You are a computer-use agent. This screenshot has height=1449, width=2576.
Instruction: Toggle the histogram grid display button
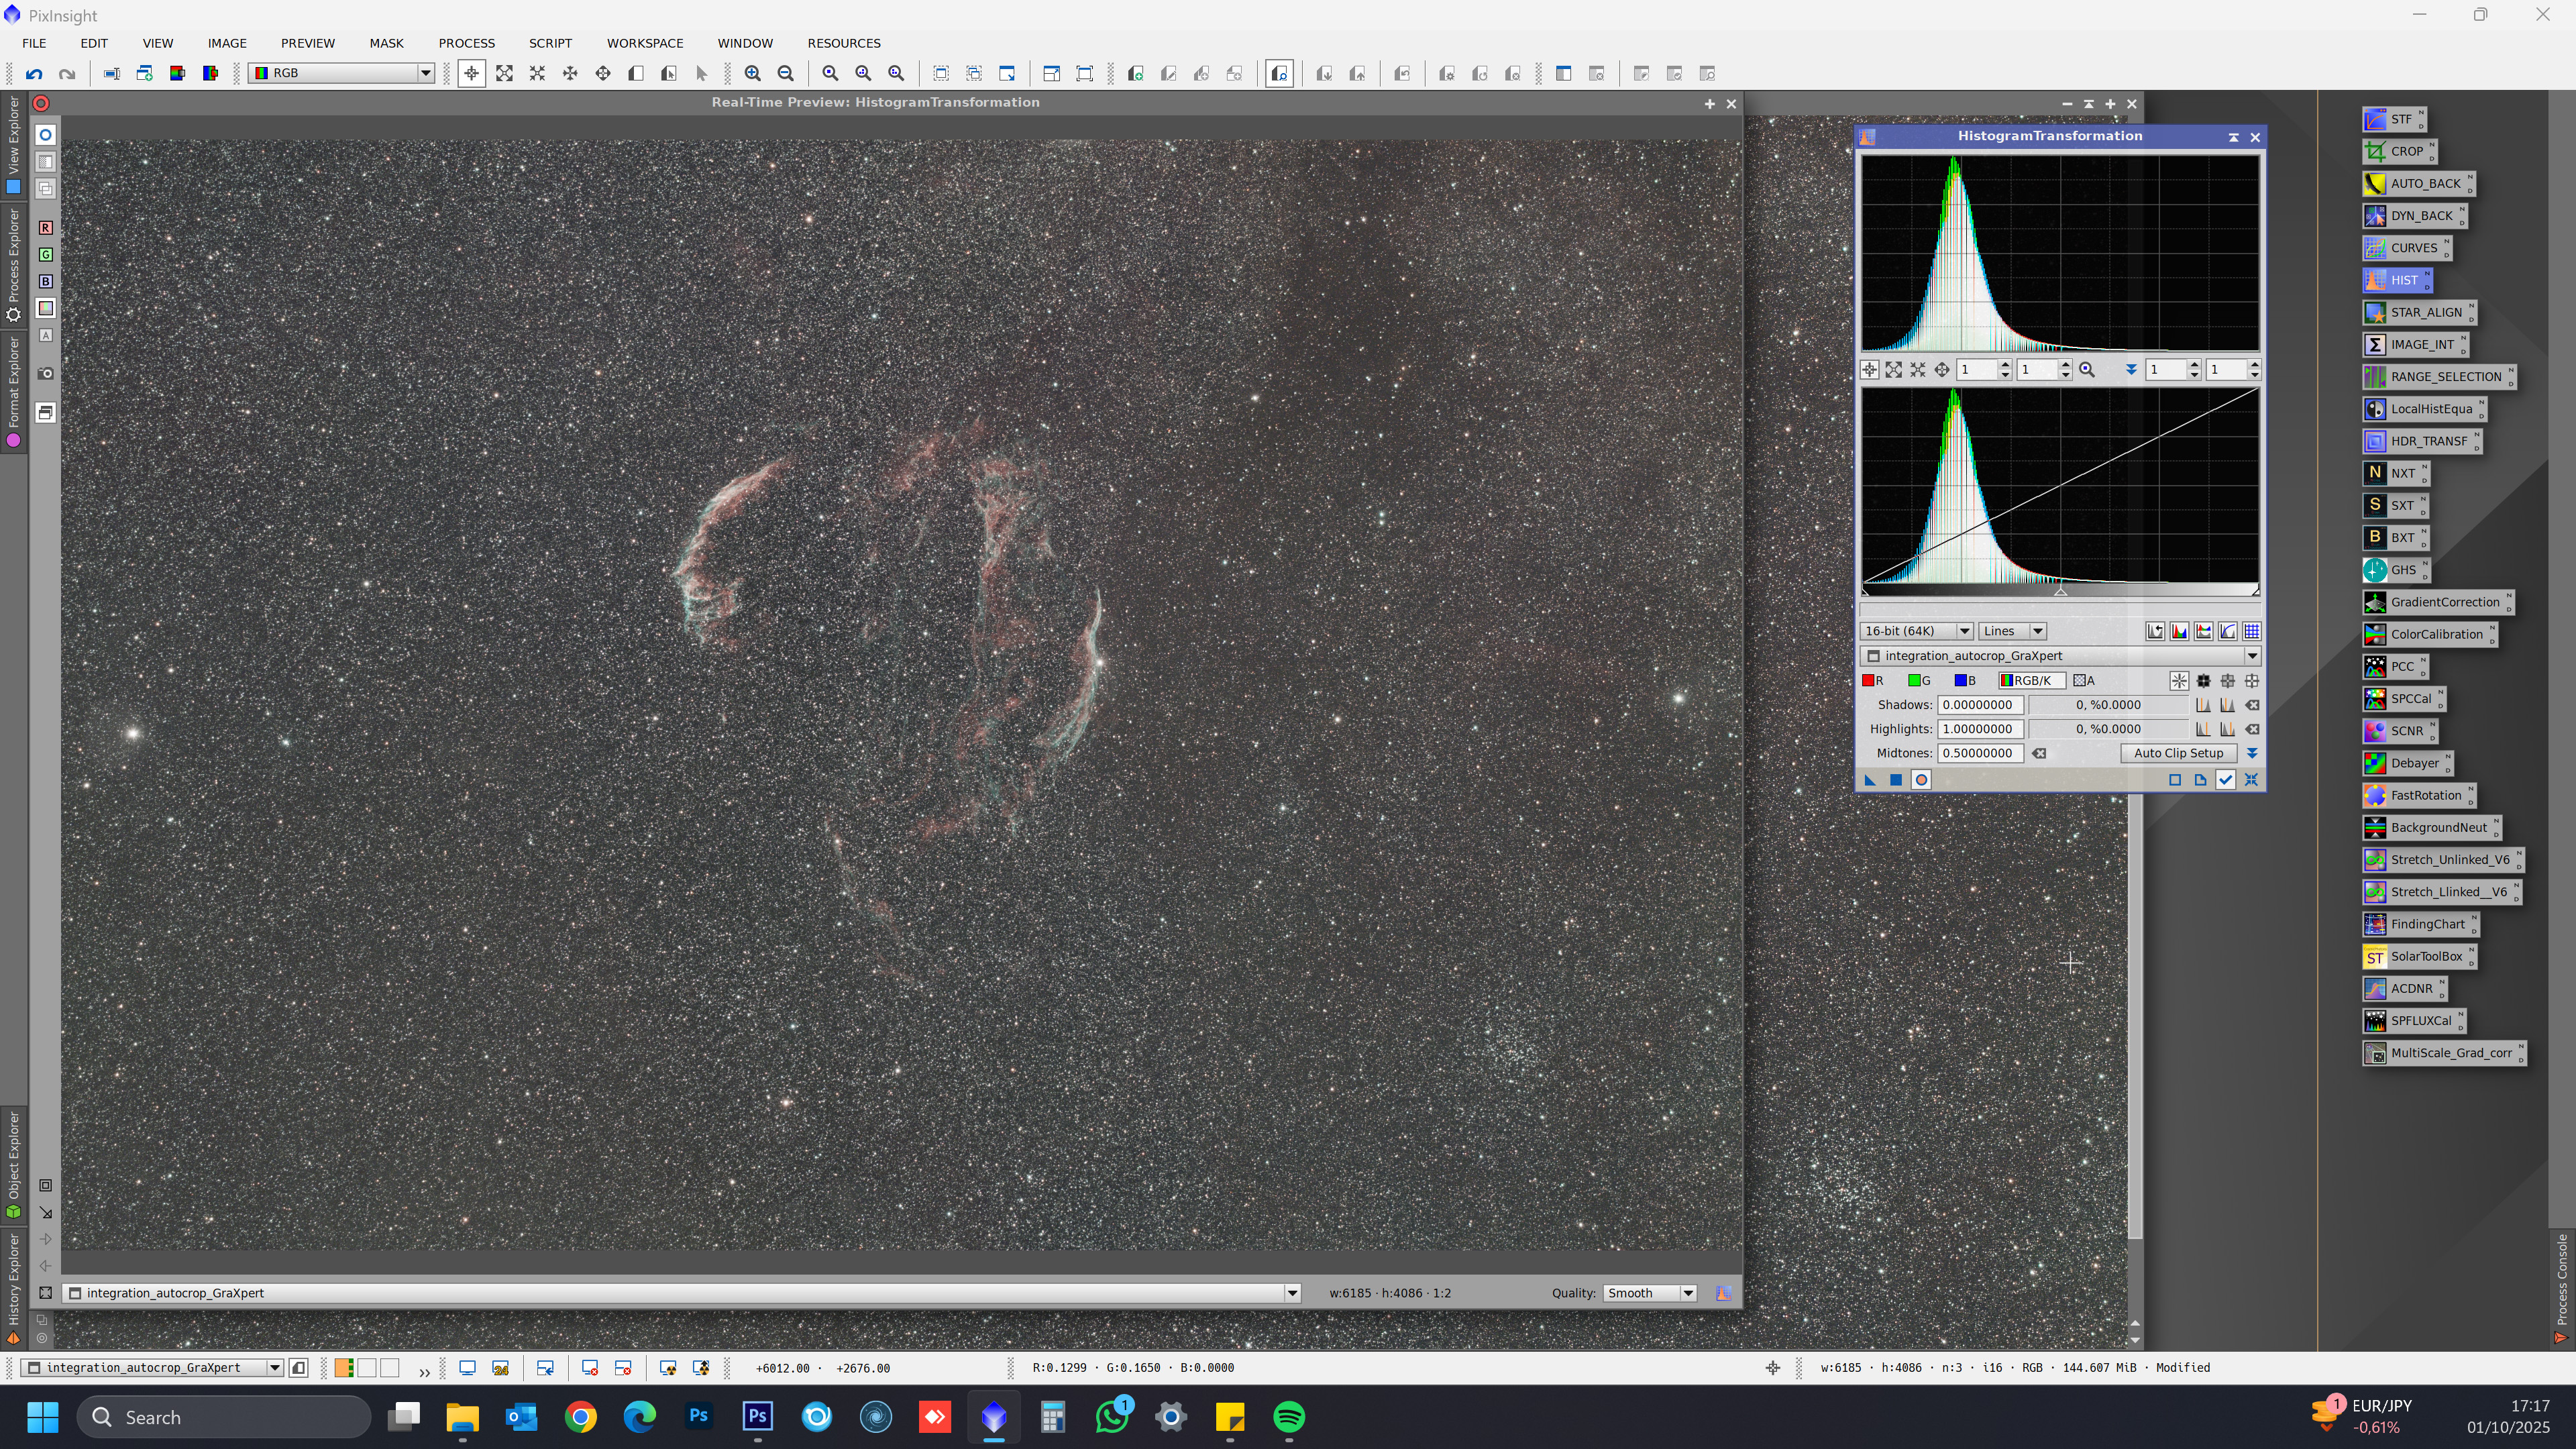pyautogui.click(x=2251, y=631)
